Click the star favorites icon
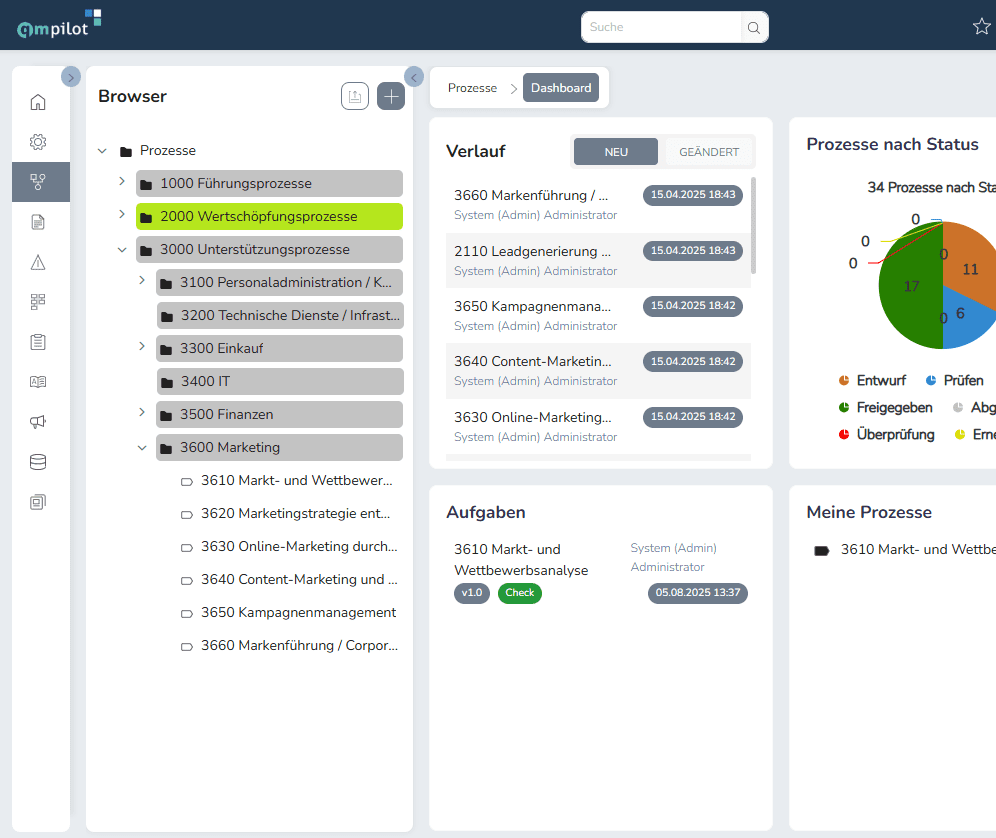This screenshot has width=996, height=838. pyautogui.click(x=981, y=27)
